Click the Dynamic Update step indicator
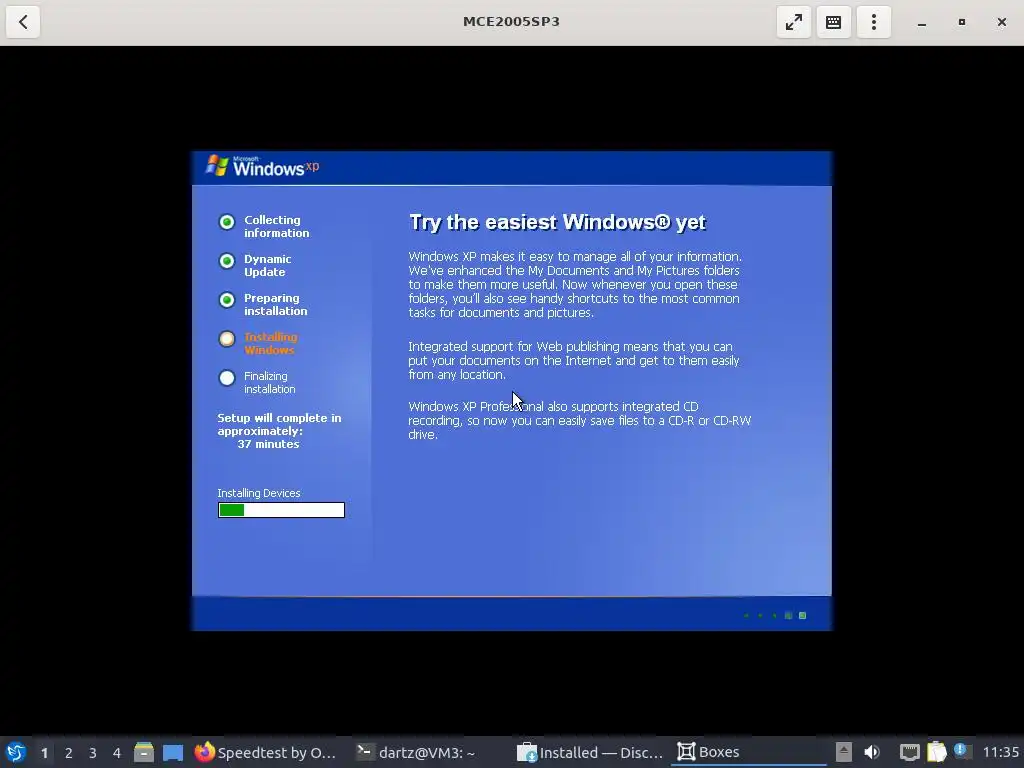Image resolution: width=1024 pixels, height=768 pixels. coord(227,261)
